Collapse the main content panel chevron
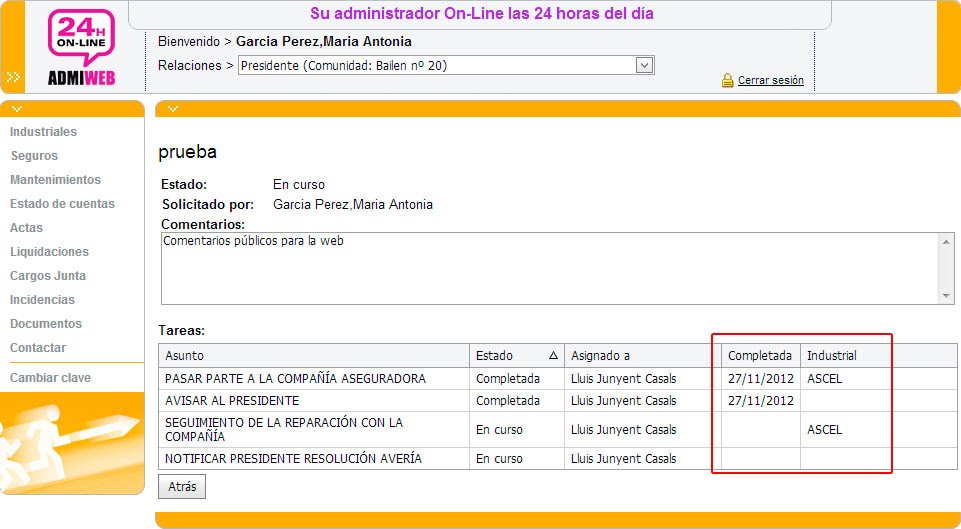Image resolution: width=961 pixels, height=529 pixels. (x=173, y=109)
